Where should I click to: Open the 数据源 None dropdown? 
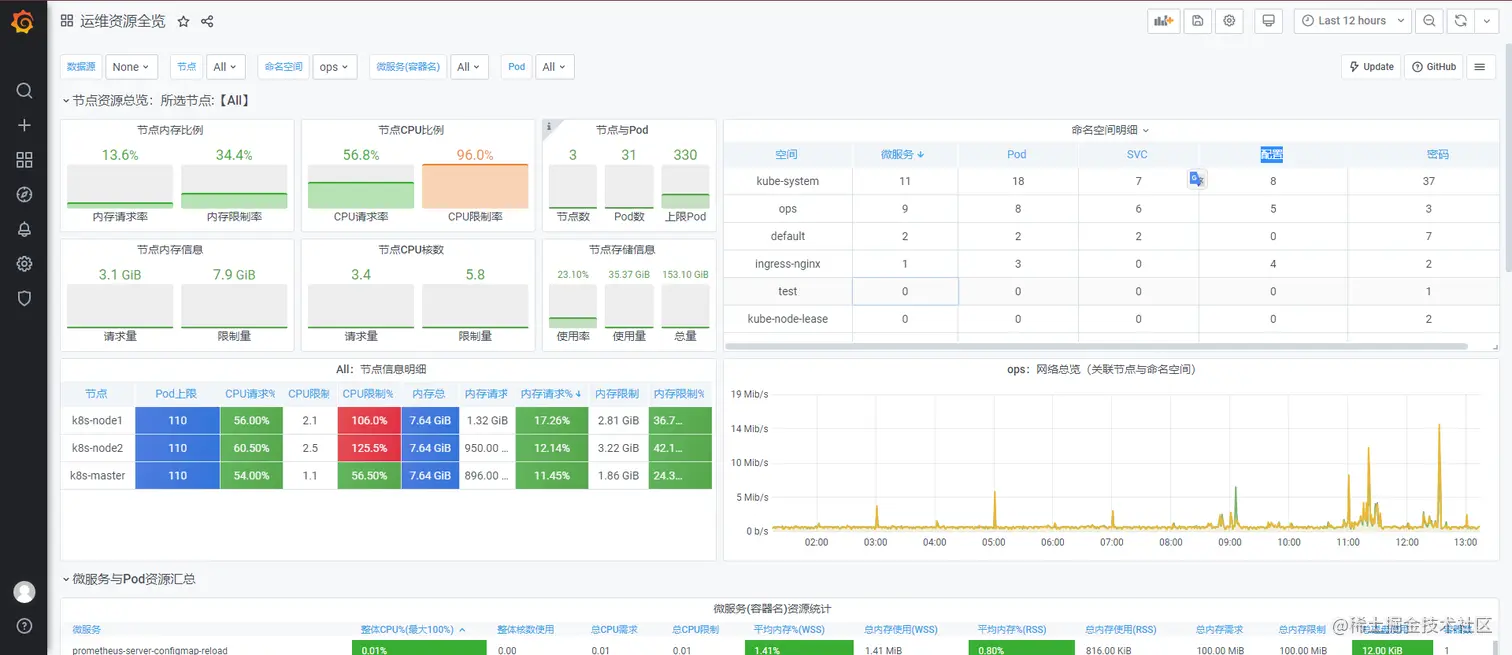click(132, 67)
